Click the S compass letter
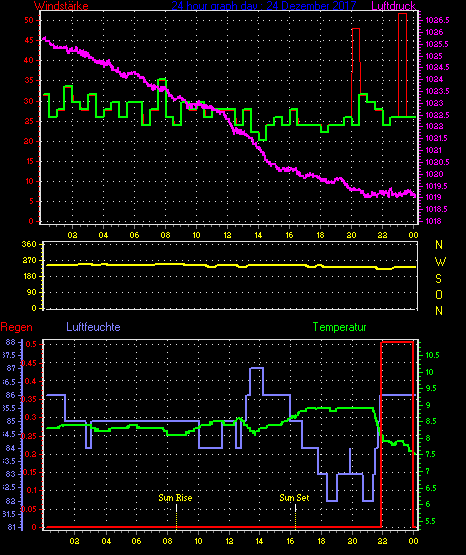The width and height of the screenshot is (466, 555). [x=438, y=279]
